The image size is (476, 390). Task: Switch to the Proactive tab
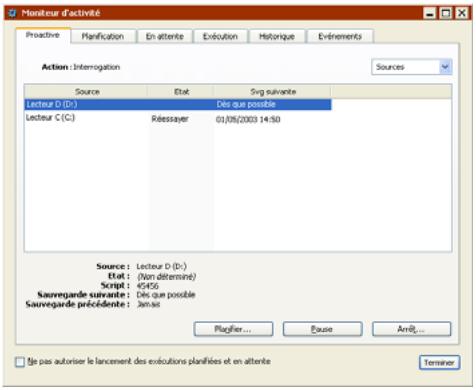pos(43,35)
